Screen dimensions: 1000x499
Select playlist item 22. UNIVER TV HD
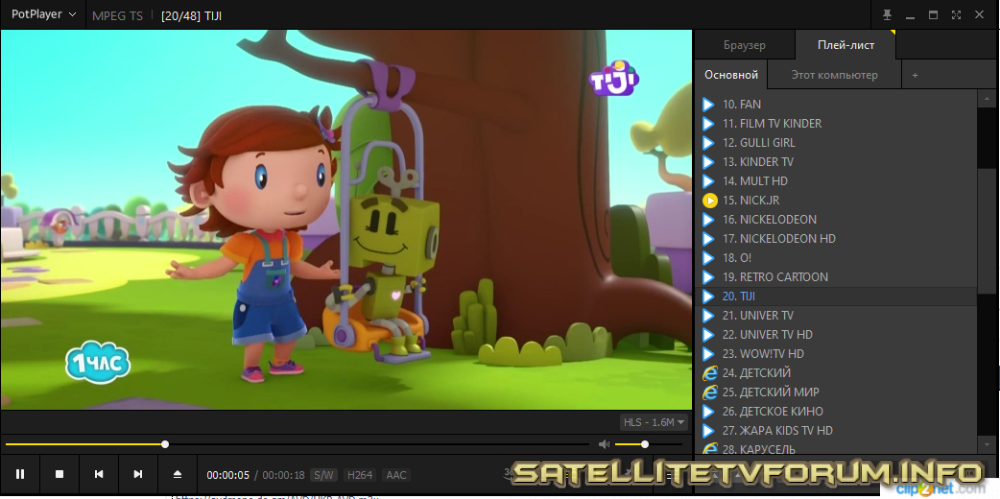click(835, 334)
